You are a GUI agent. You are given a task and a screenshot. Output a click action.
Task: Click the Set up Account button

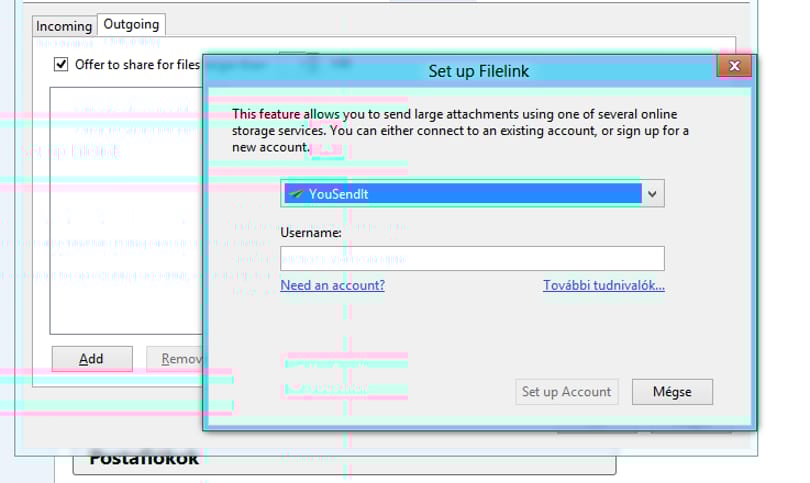(567, 392)
